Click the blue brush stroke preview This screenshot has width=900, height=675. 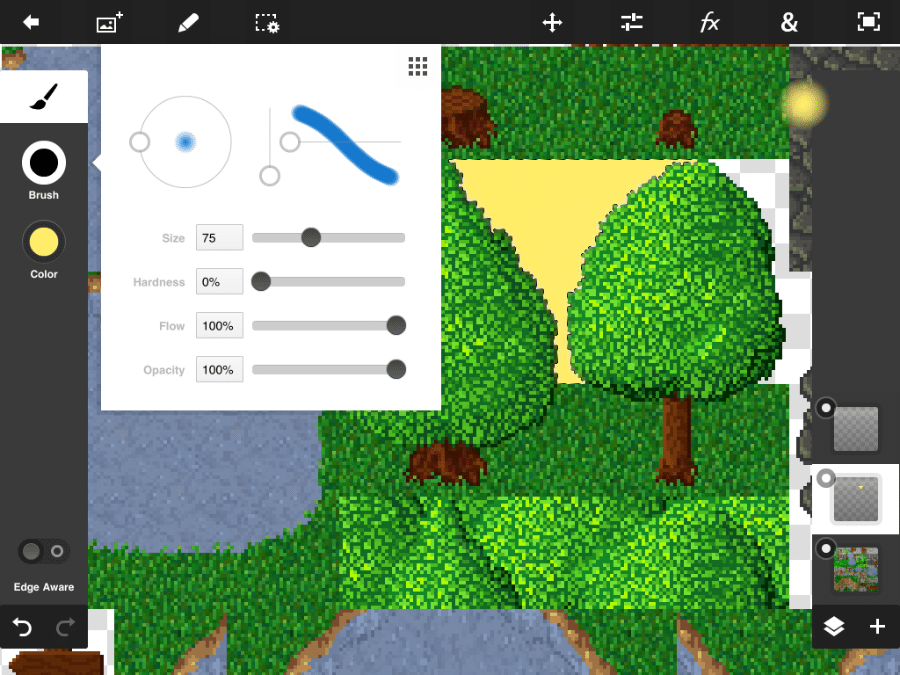tap(345, 143)
